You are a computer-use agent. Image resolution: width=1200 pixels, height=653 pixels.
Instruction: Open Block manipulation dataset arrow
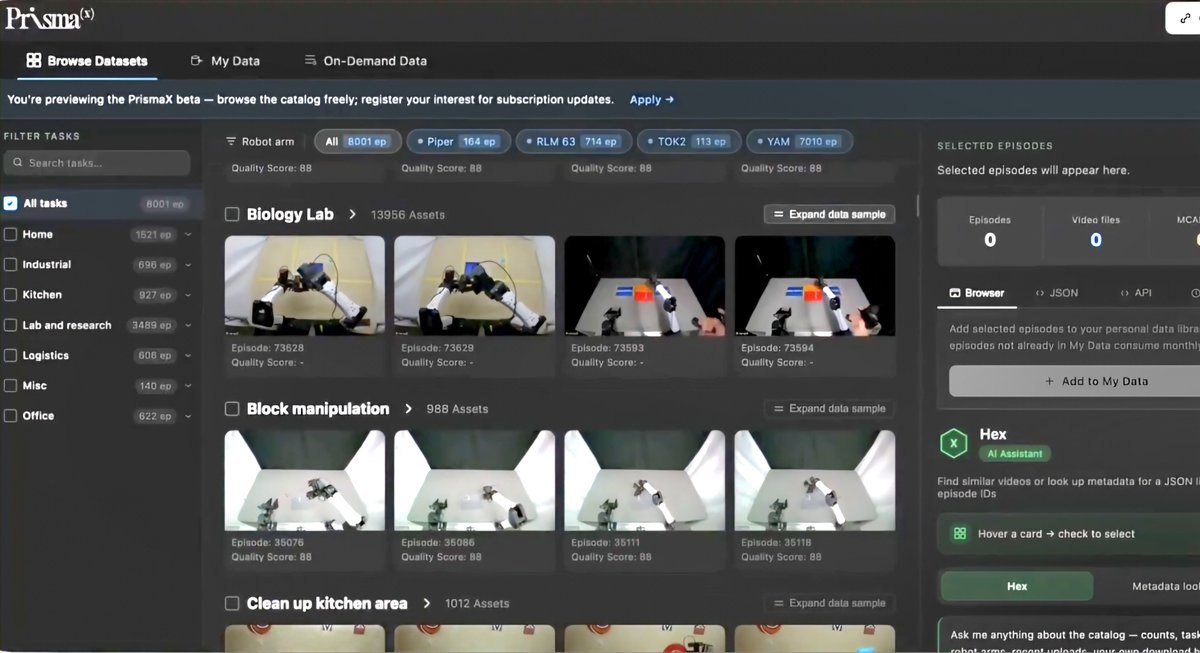point(408,409)
